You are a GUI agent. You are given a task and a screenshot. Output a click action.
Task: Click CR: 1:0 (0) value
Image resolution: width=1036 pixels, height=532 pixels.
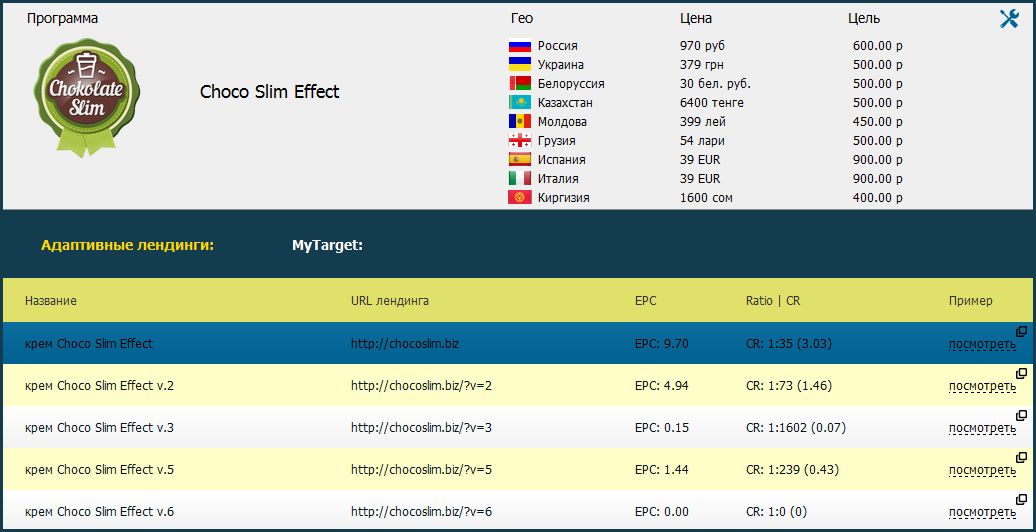pyautogui.click(x=776, y=512)
